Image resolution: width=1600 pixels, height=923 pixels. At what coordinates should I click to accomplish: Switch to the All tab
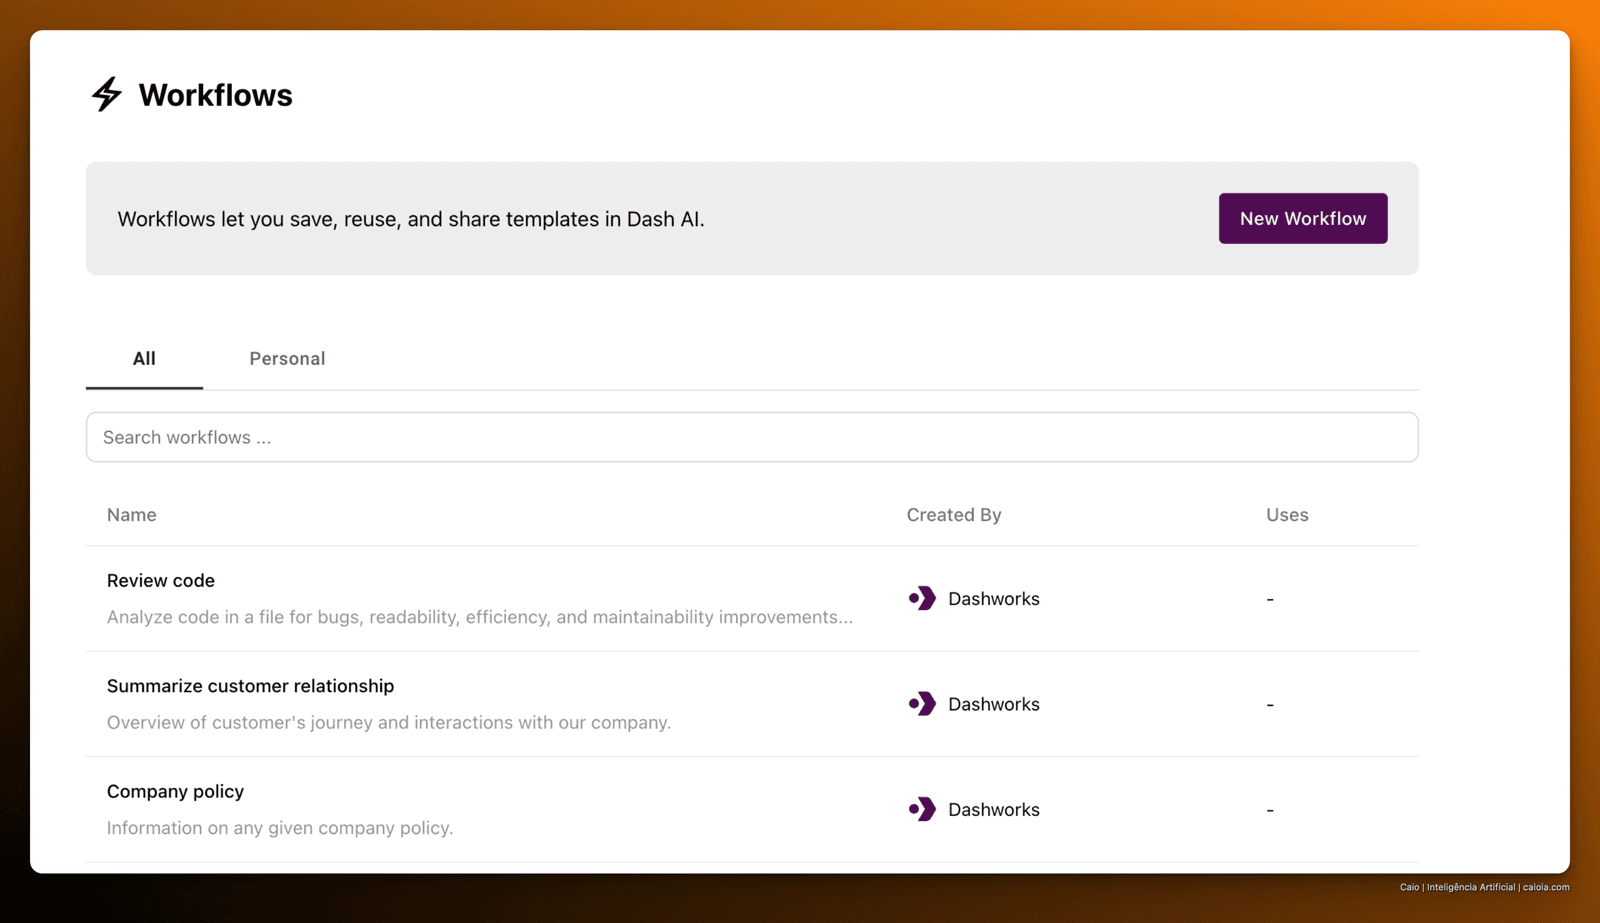(144, 358)
